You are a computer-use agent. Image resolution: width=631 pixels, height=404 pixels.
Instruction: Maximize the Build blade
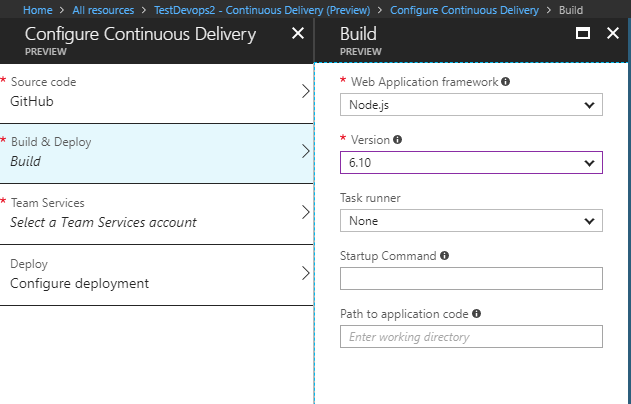tap(583, 33)
